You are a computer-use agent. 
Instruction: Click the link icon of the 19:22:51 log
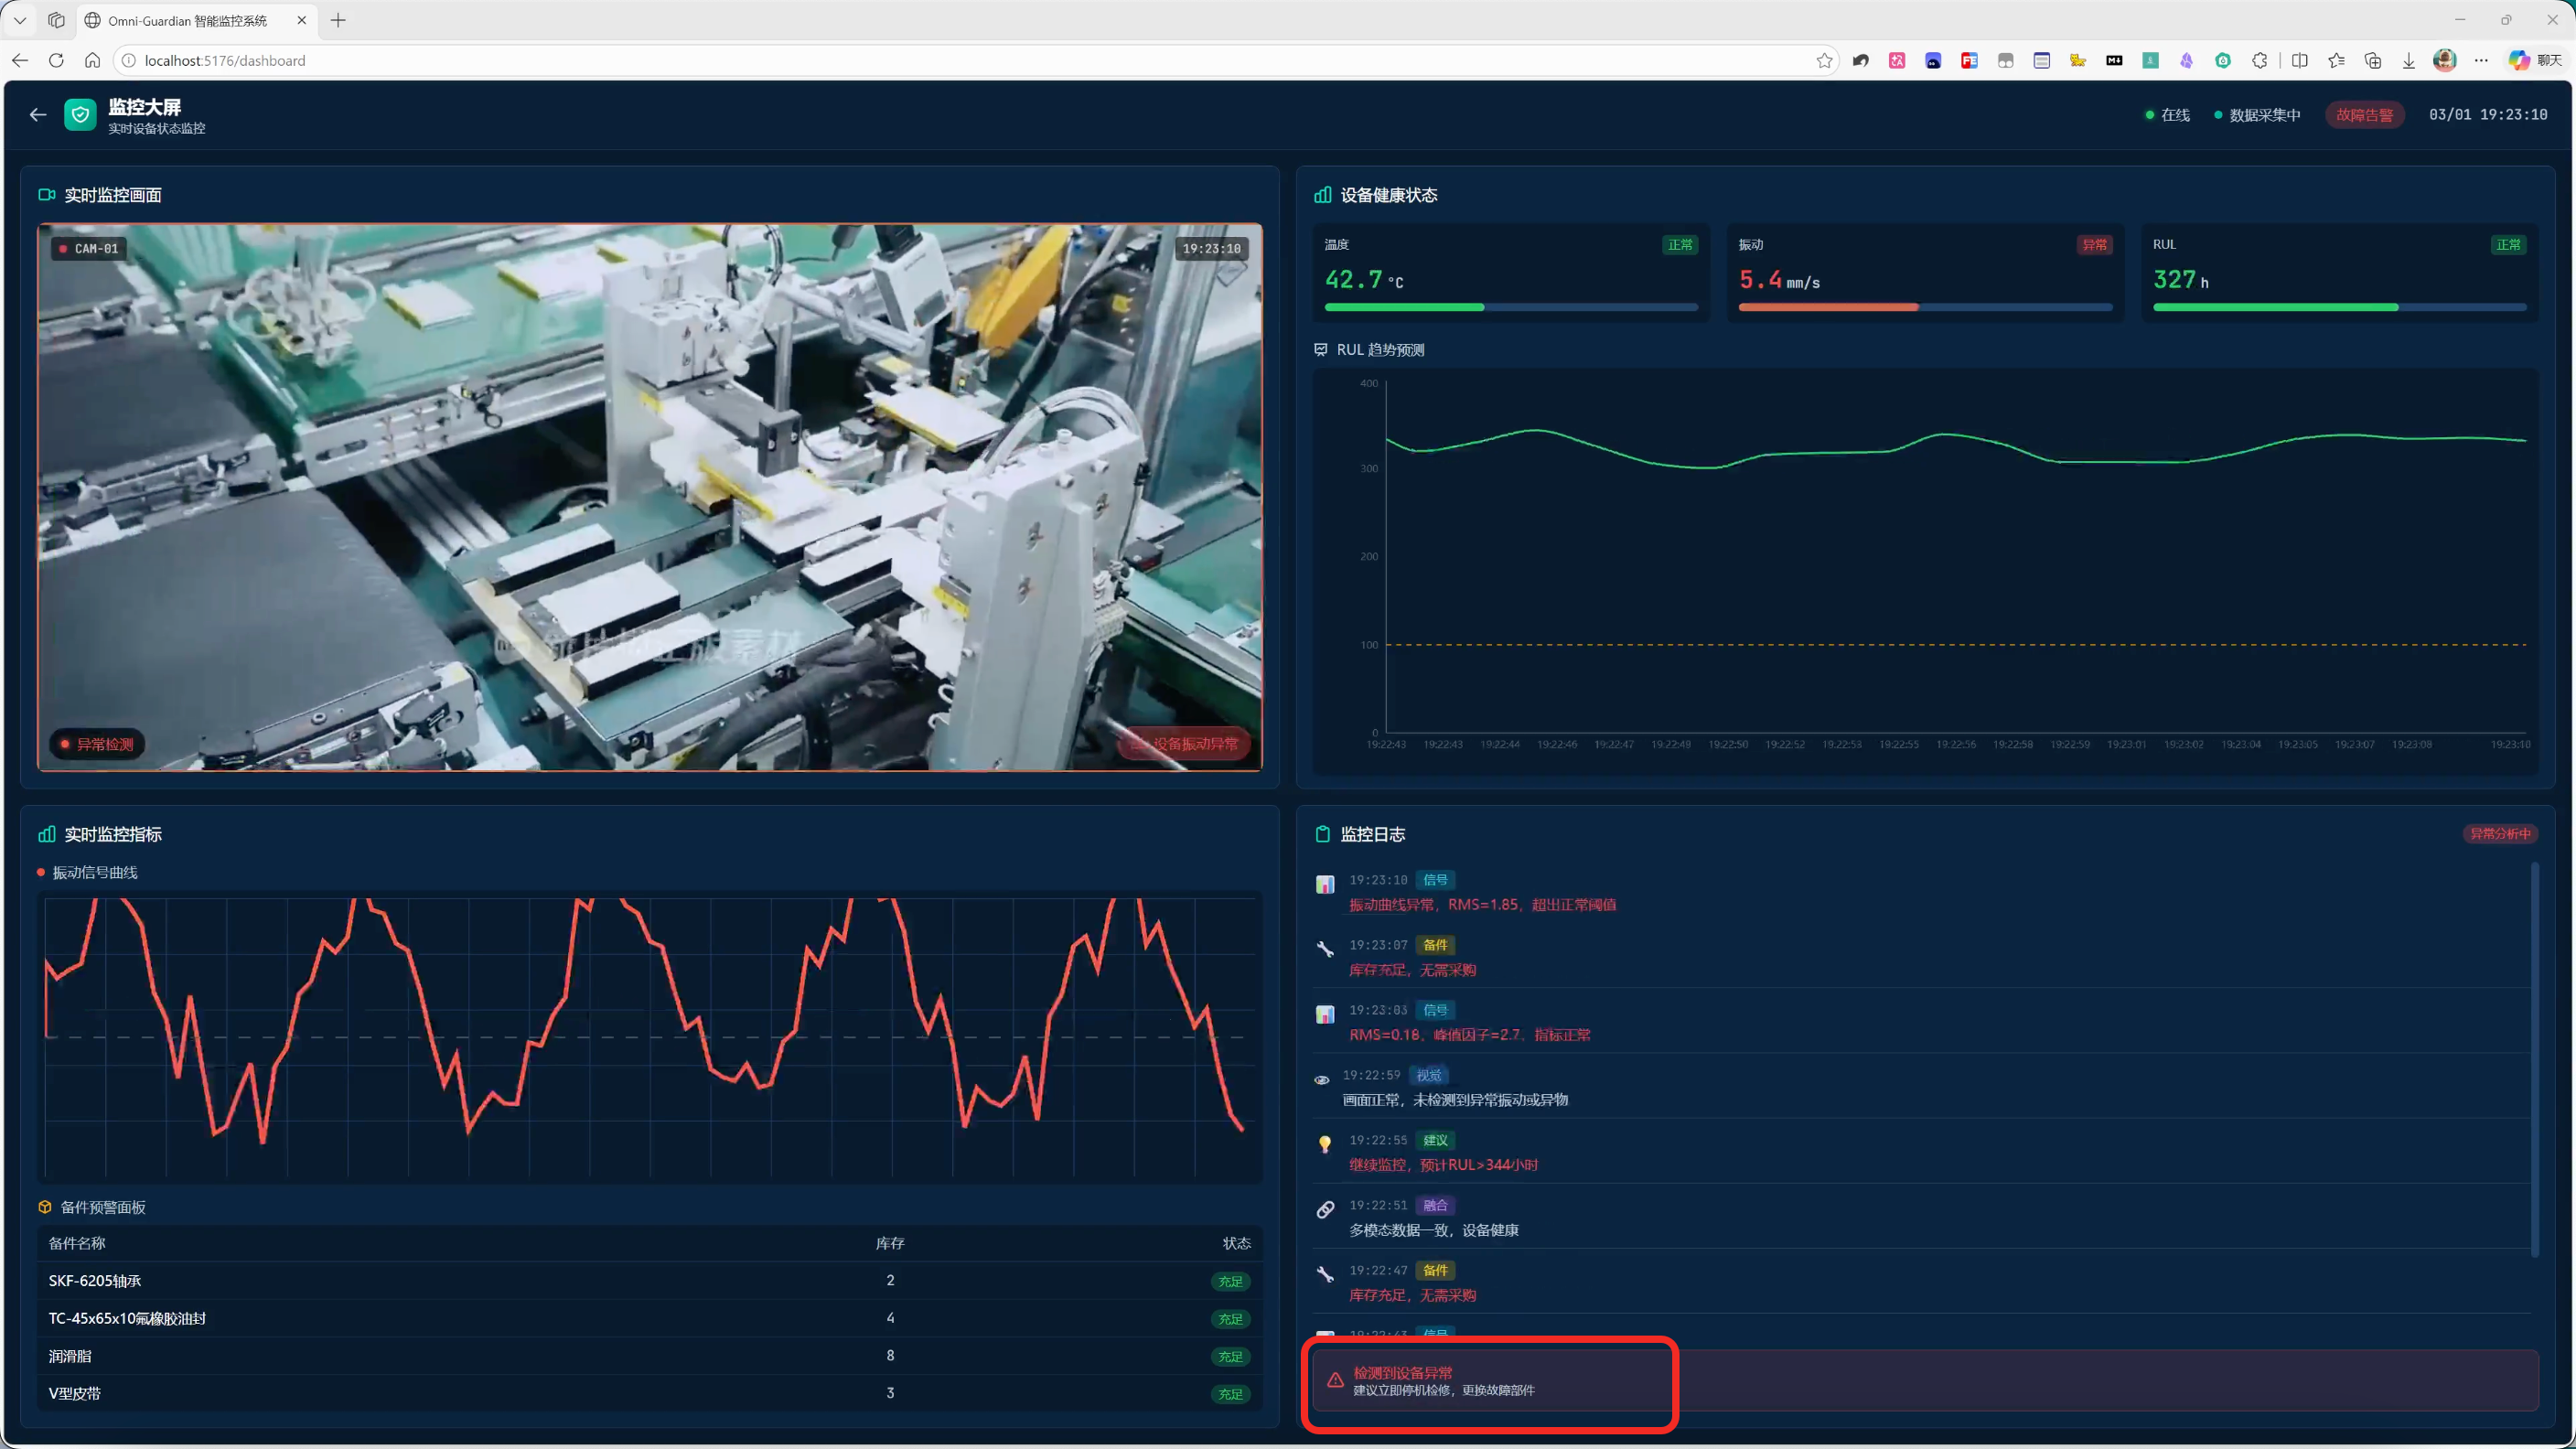(1325, 1209)
